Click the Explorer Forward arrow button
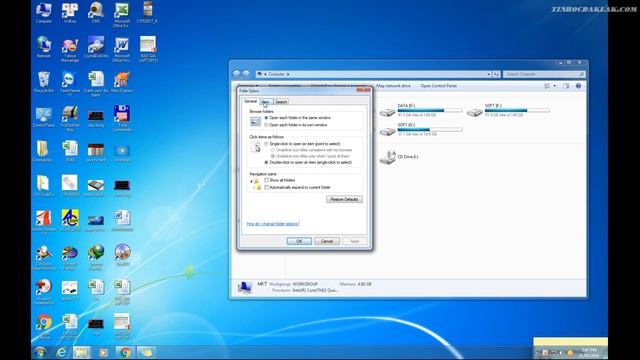 [246, 74]
